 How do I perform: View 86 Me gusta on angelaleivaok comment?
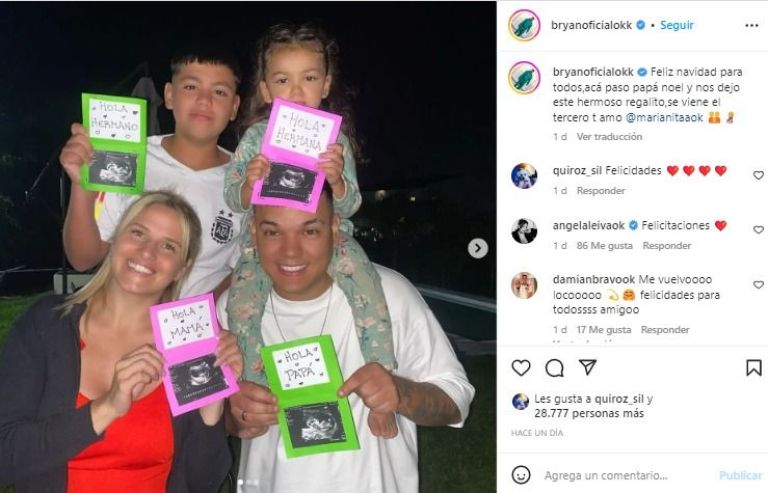click(604, 245)
